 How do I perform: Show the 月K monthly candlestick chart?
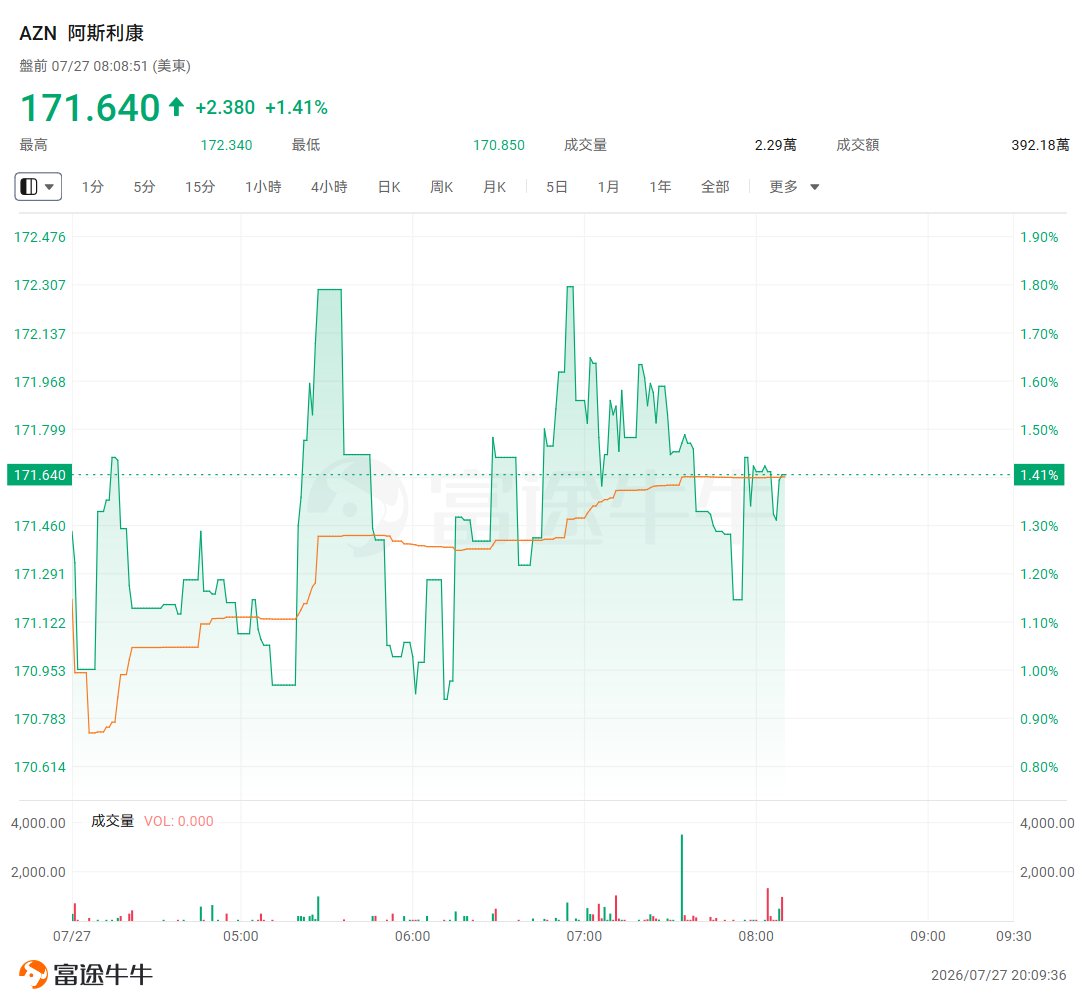[495, 187]
